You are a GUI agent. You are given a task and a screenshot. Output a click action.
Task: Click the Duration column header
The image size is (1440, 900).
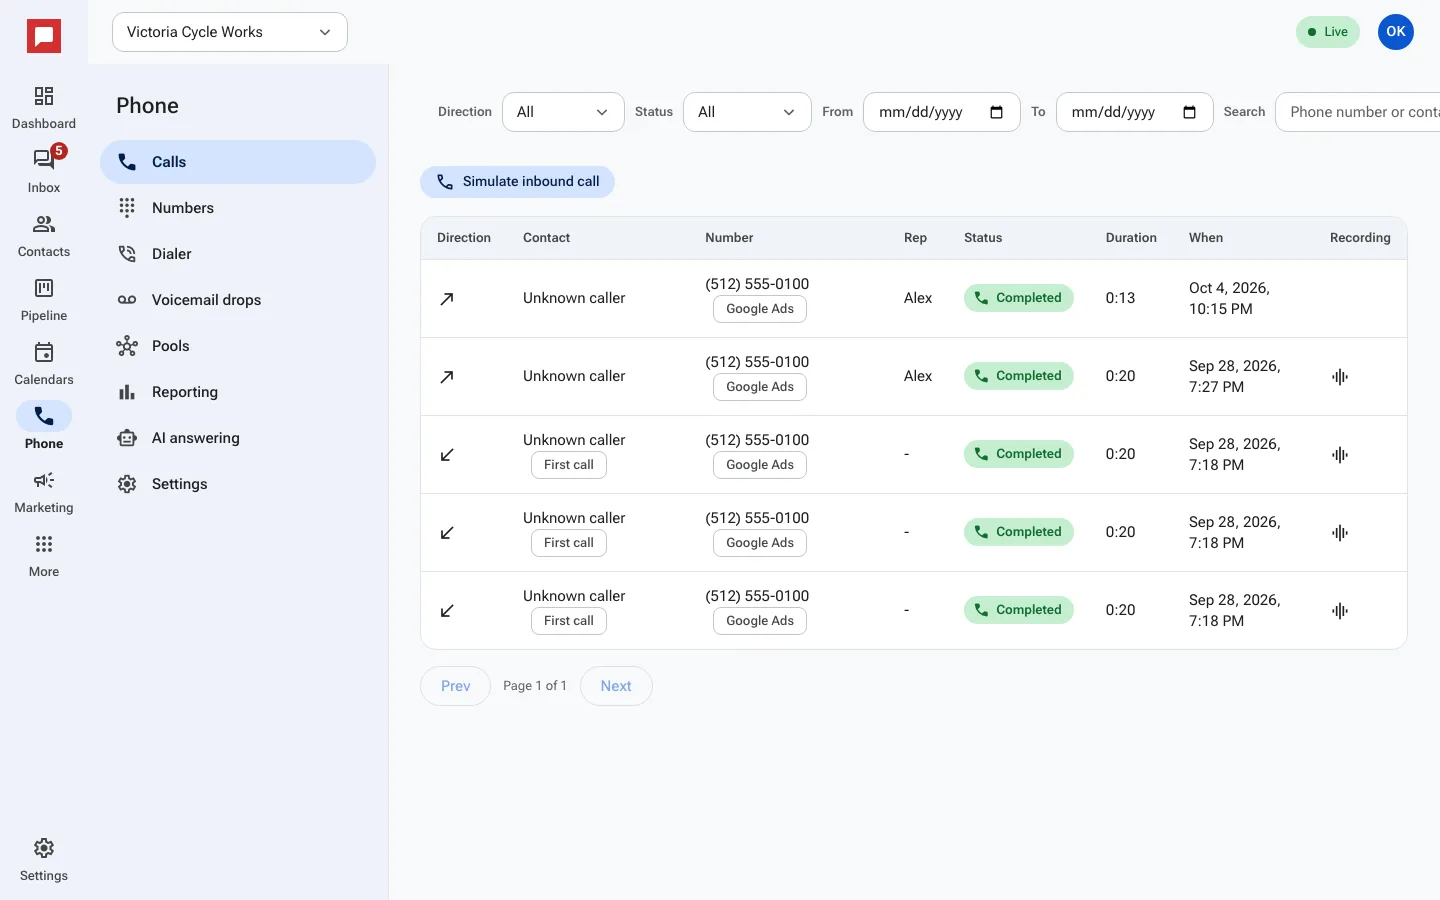[x=1131, y=238]
